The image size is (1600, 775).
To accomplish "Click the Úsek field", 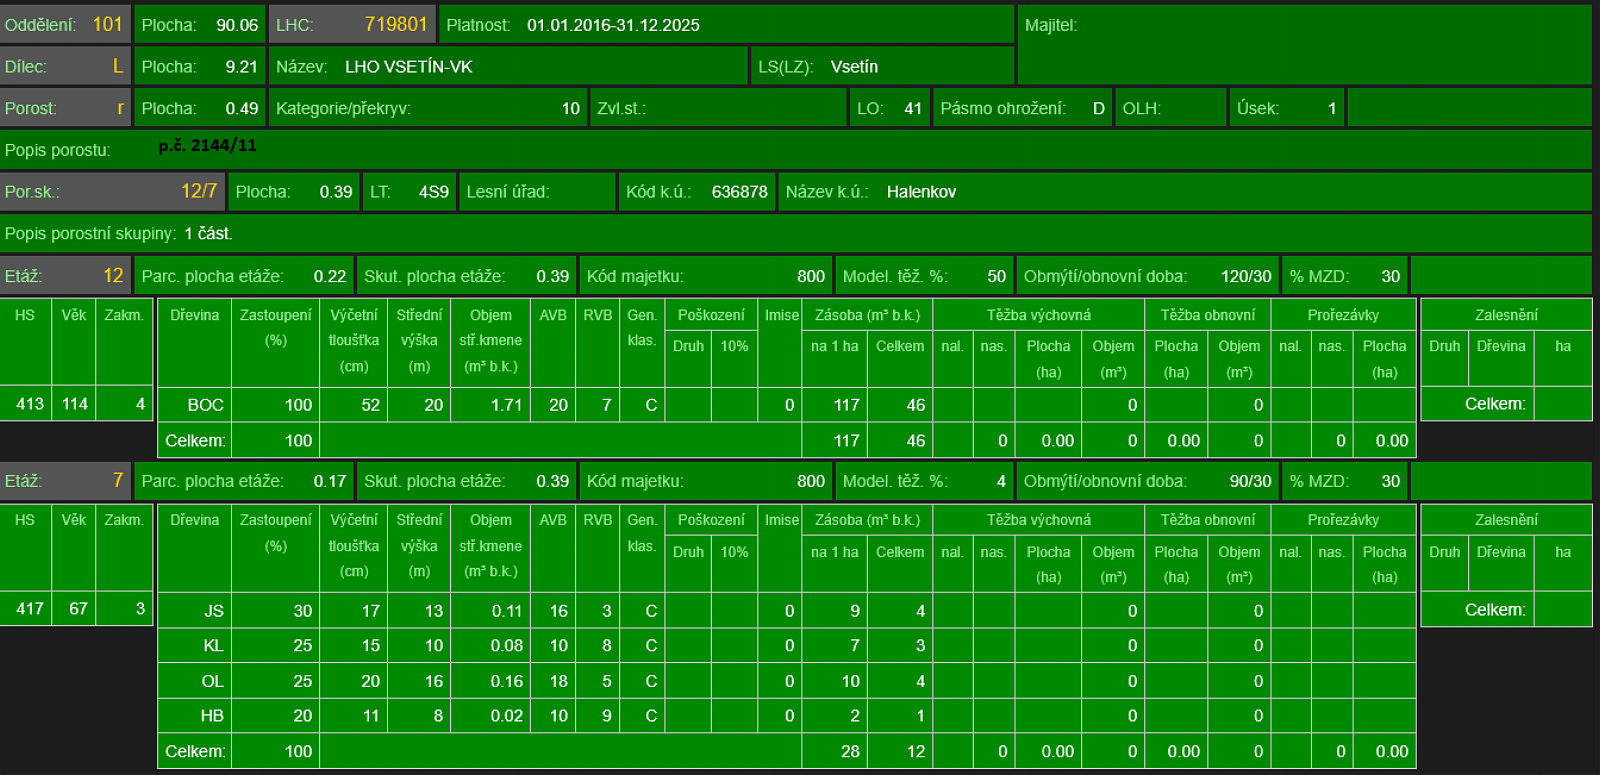I will (x=1287, y=108).
